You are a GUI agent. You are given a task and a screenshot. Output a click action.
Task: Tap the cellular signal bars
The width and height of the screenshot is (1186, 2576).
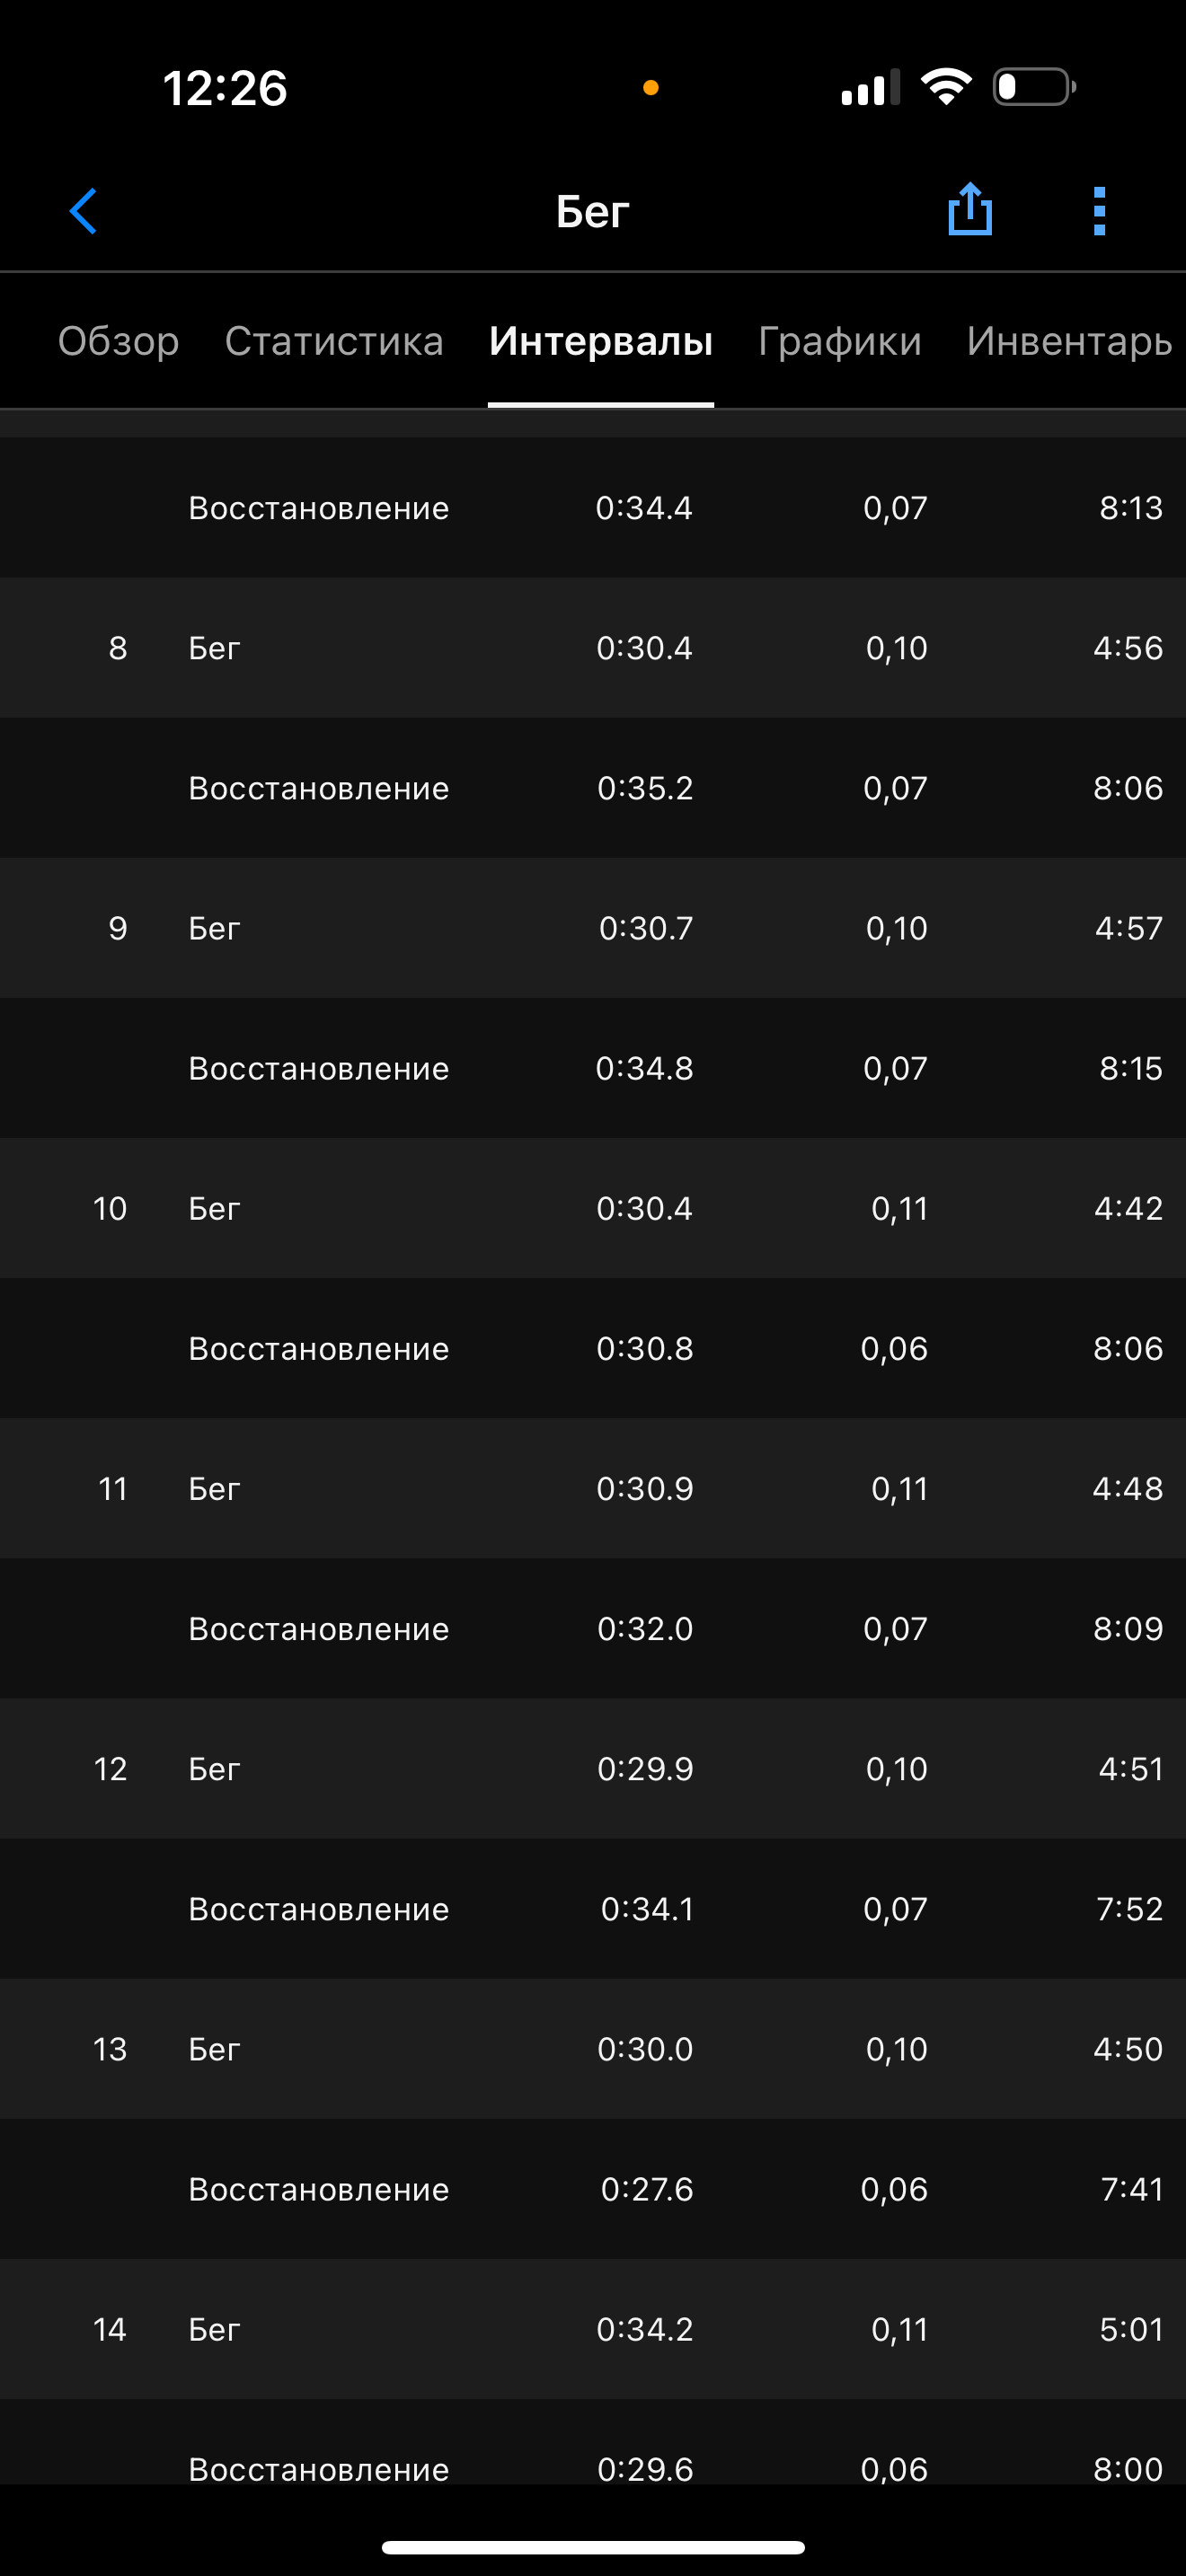point(870,88)
